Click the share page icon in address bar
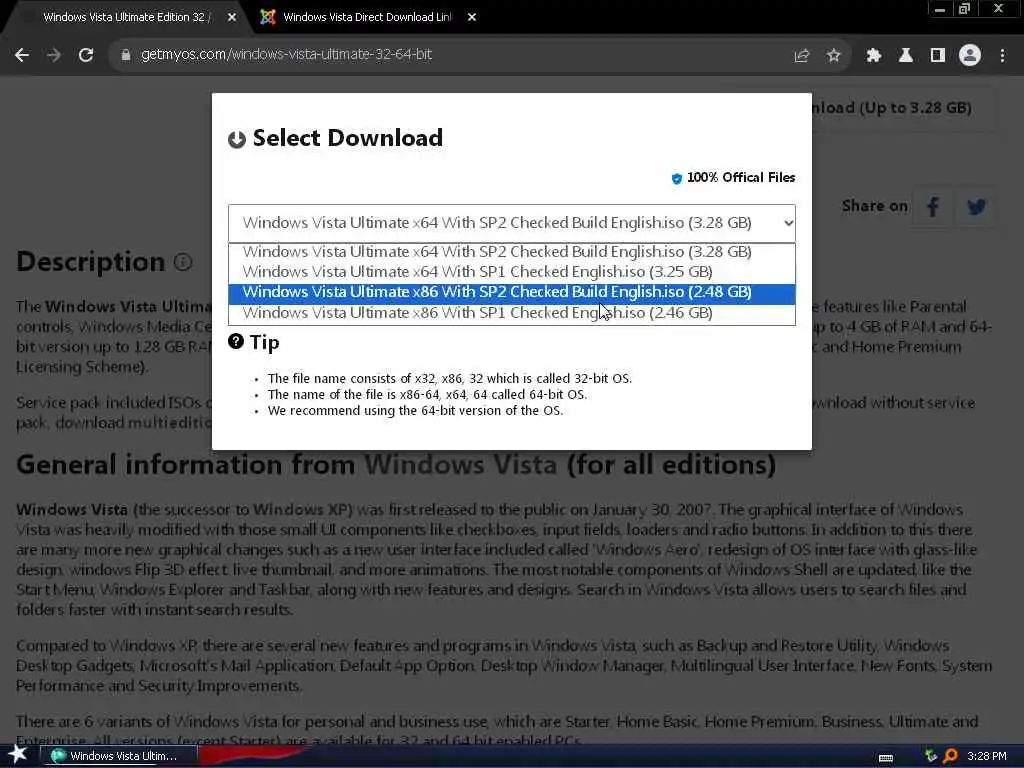1024x768 pixels. pos(802,56)
